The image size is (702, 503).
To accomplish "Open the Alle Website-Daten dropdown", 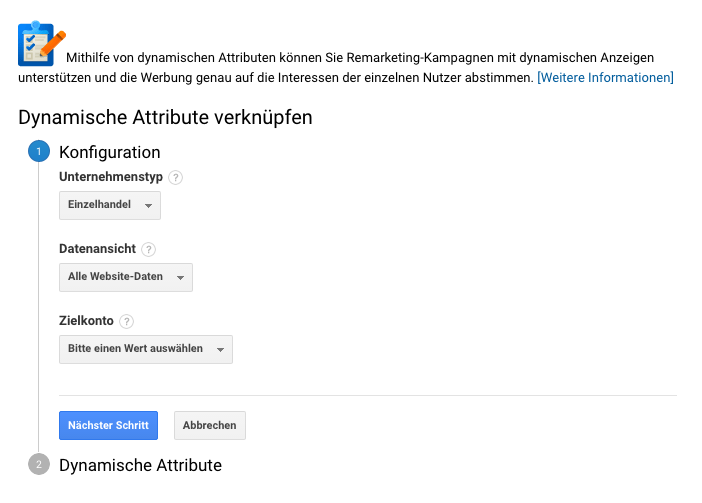I will click(126, 277).
